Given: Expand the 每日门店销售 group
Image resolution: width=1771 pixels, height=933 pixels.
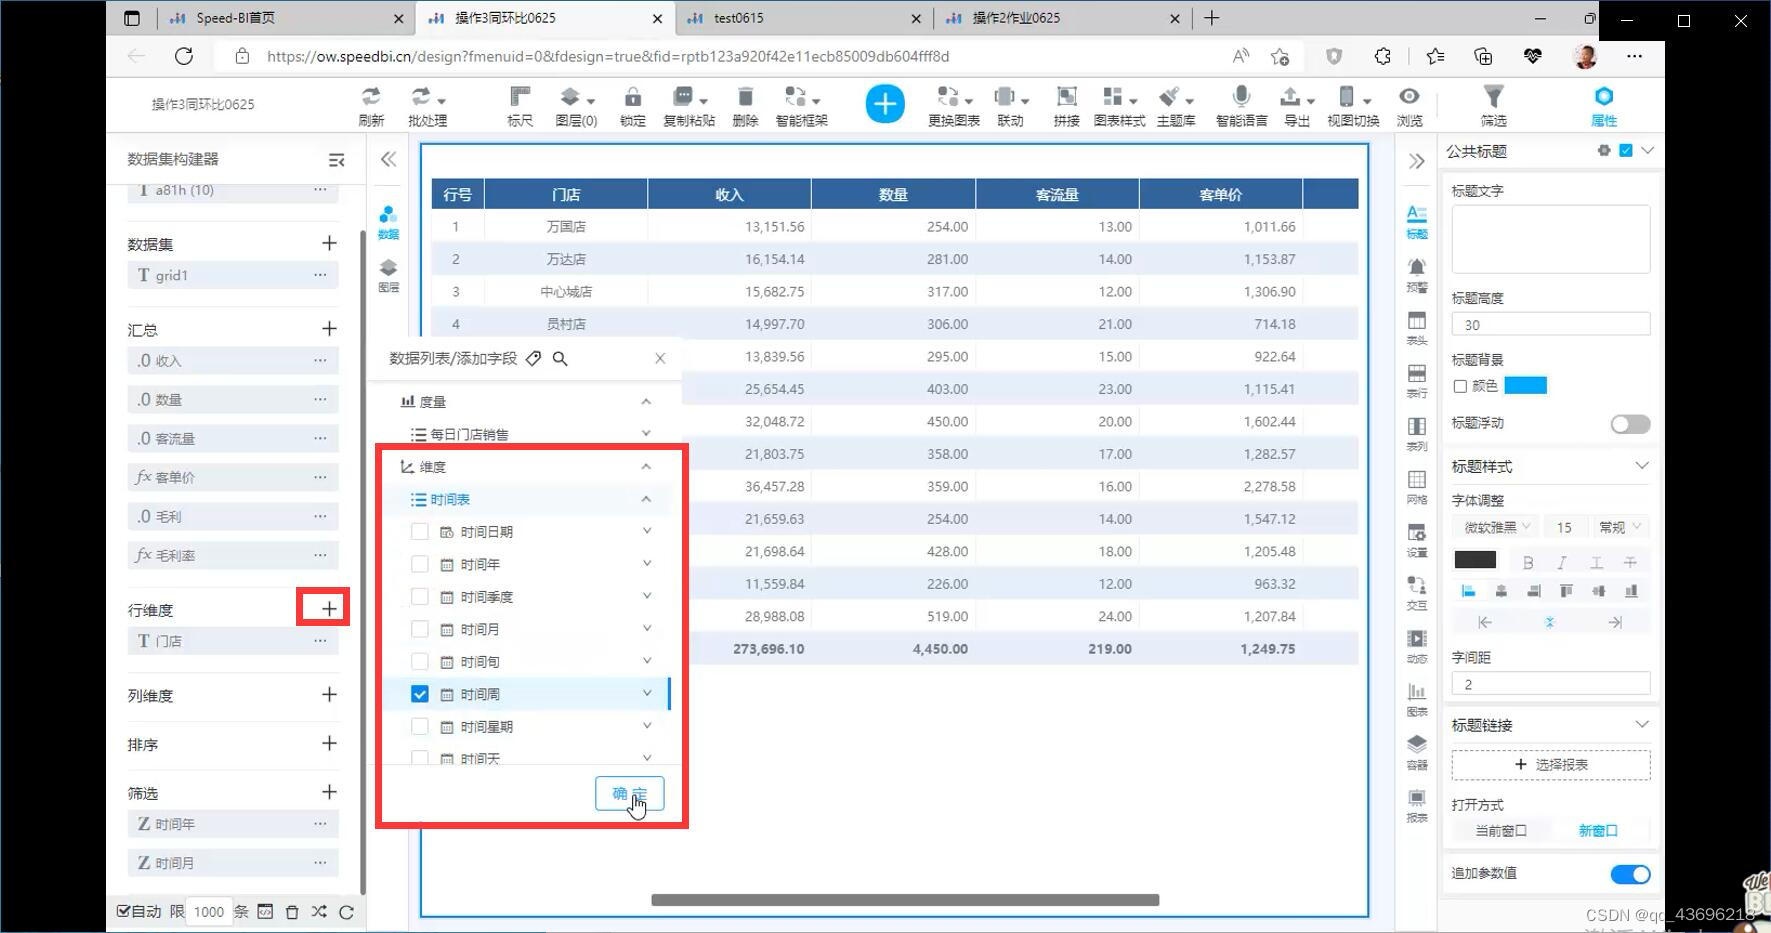Looking at the screenshot, I should pos(646,434).
